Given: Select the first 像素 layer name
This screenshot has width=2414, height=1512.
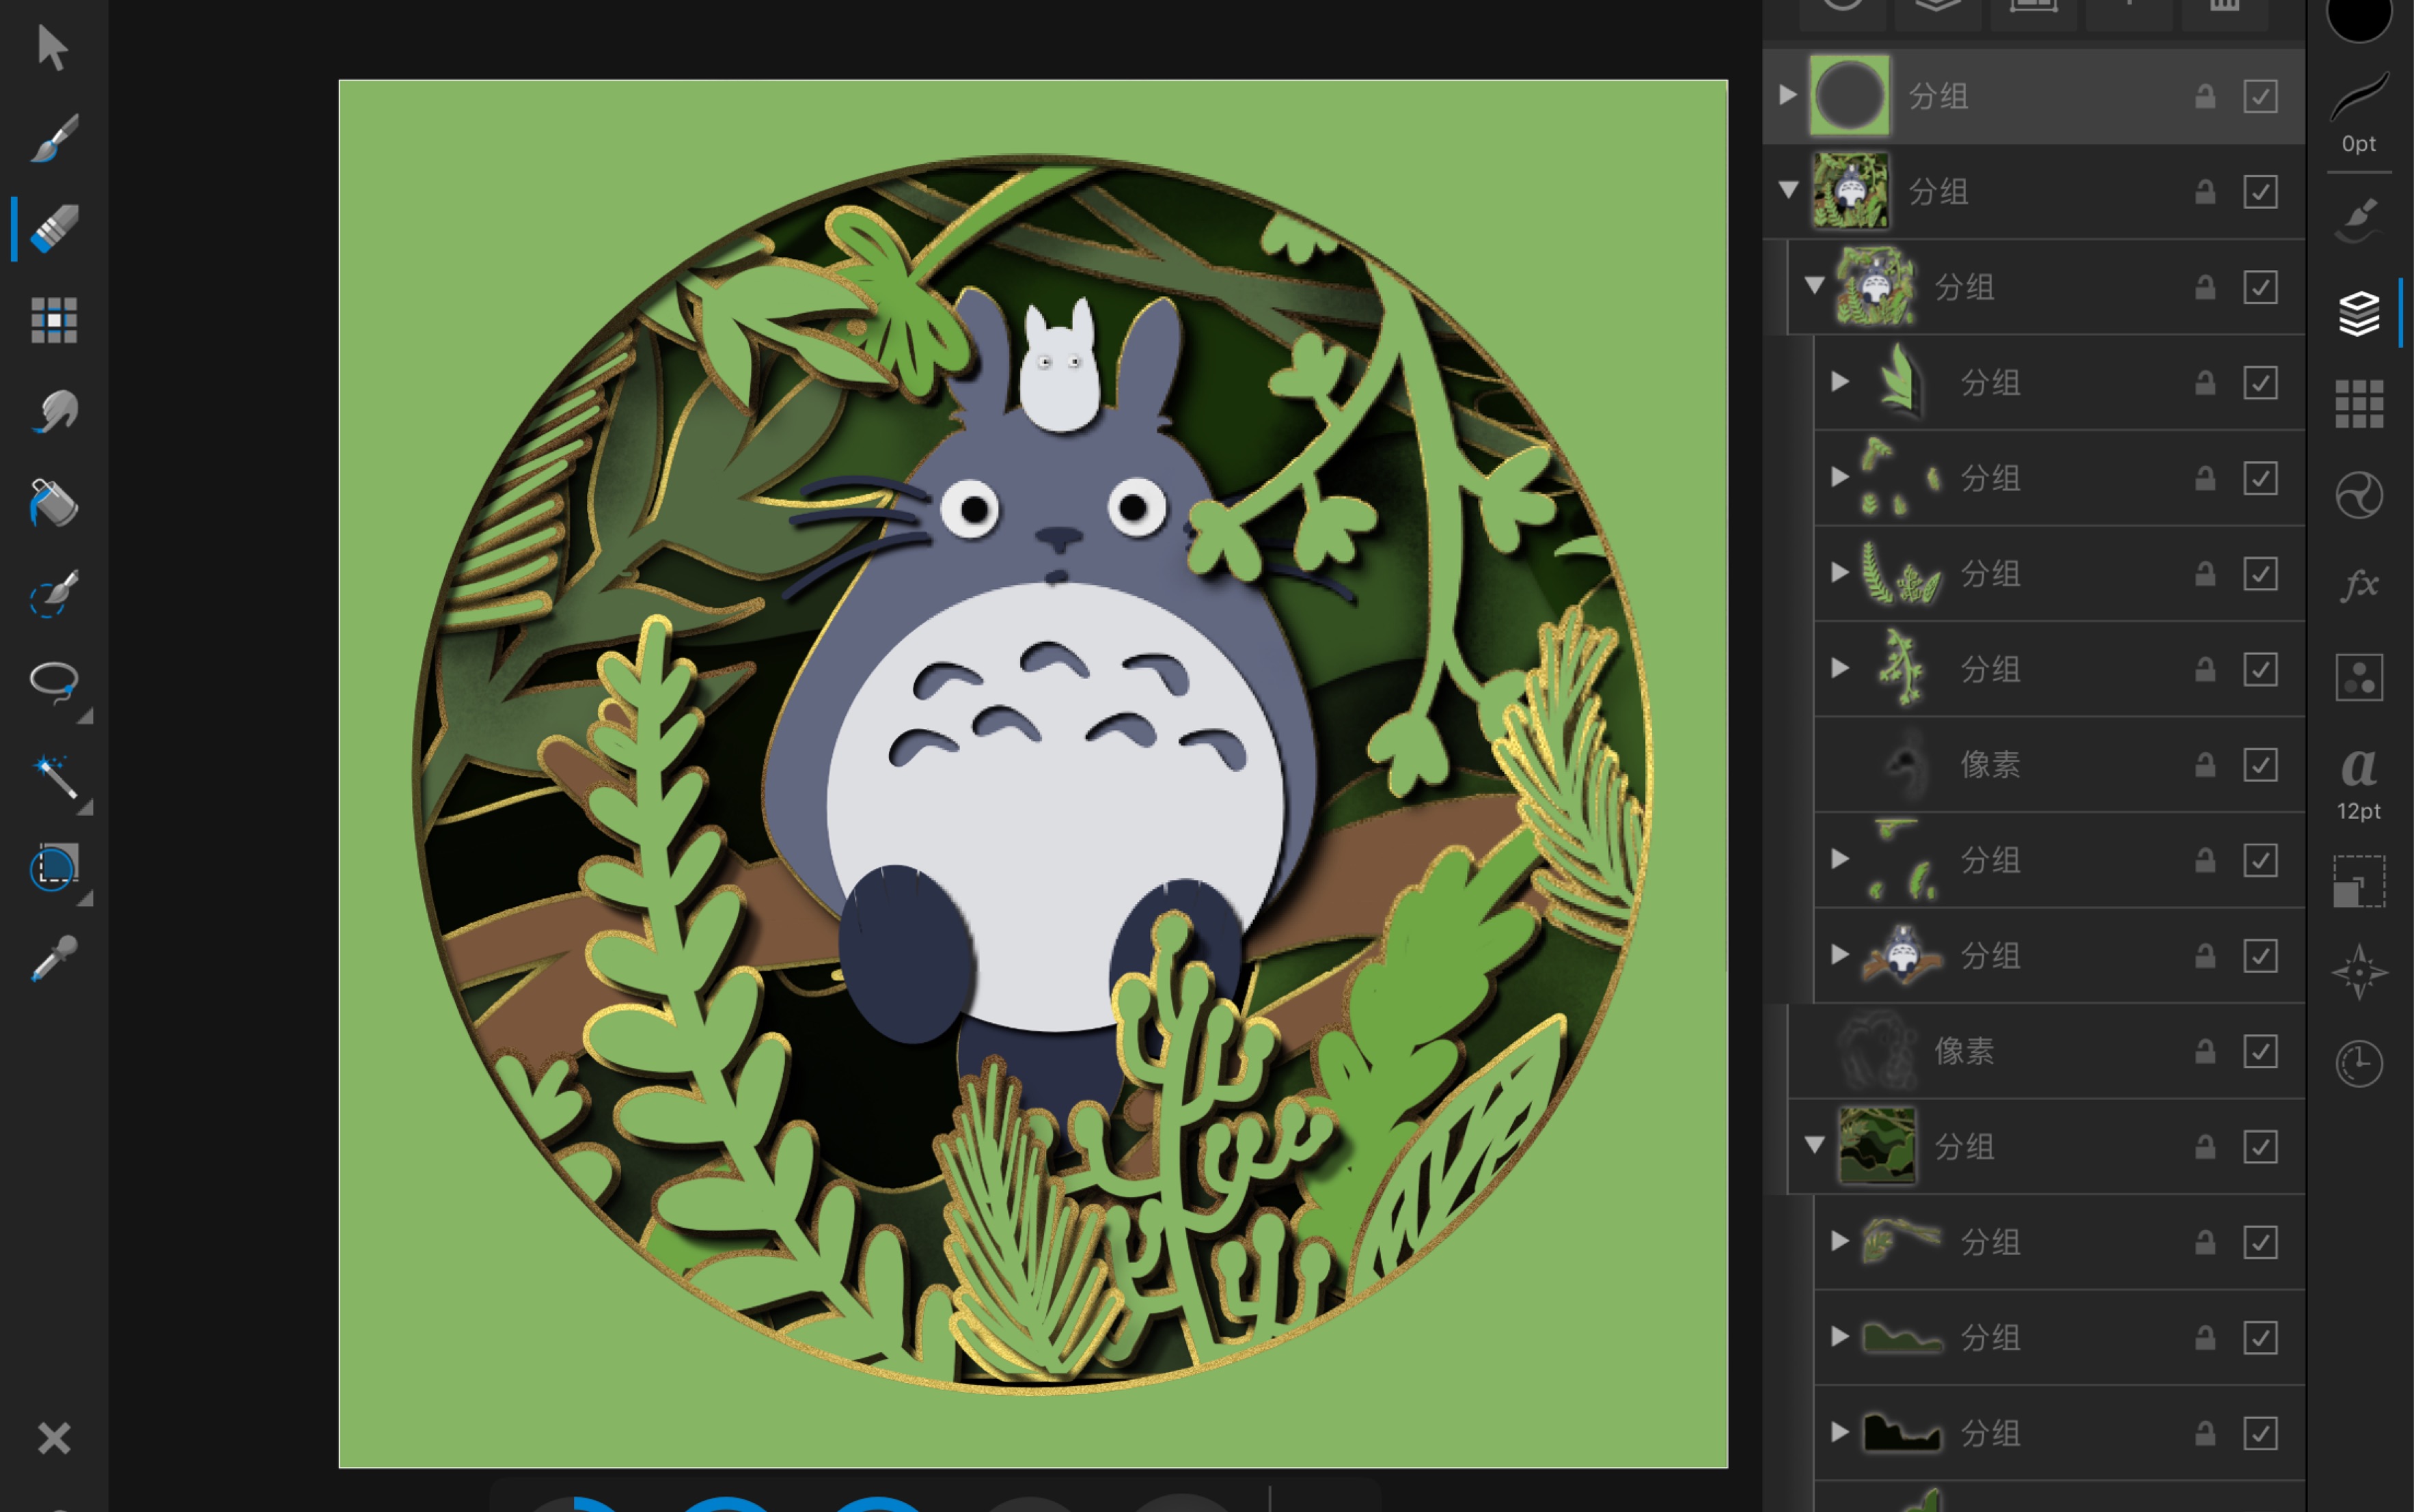Looking at the screenshot, I should [x=1990, y=765].
